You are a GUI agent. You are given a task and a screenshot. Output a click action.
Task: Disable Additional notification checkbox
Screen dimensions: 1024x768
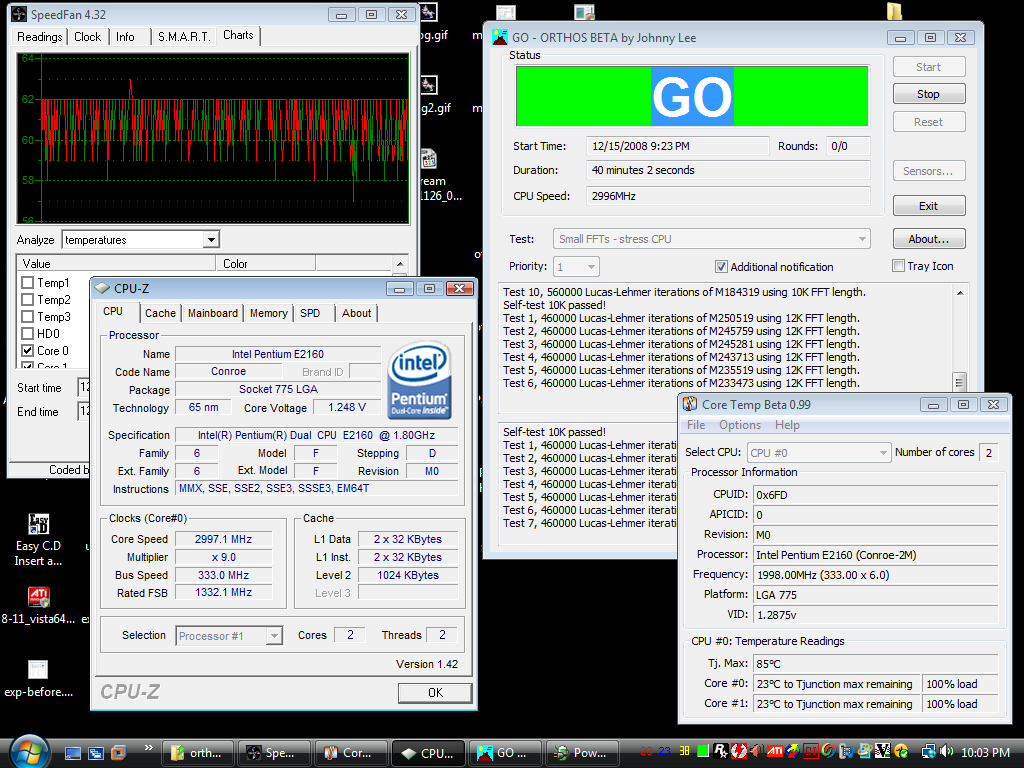tap(721, 267)
